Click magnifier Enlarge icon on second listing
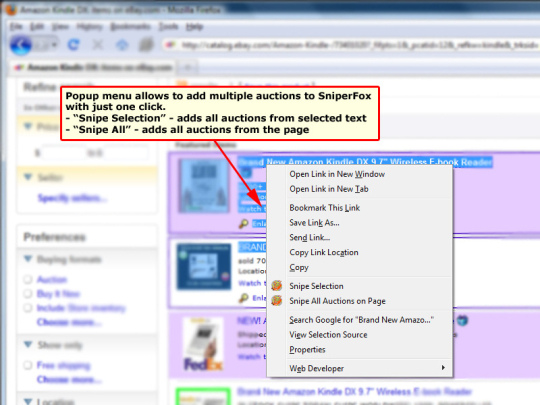 click(x=243, y=298)
